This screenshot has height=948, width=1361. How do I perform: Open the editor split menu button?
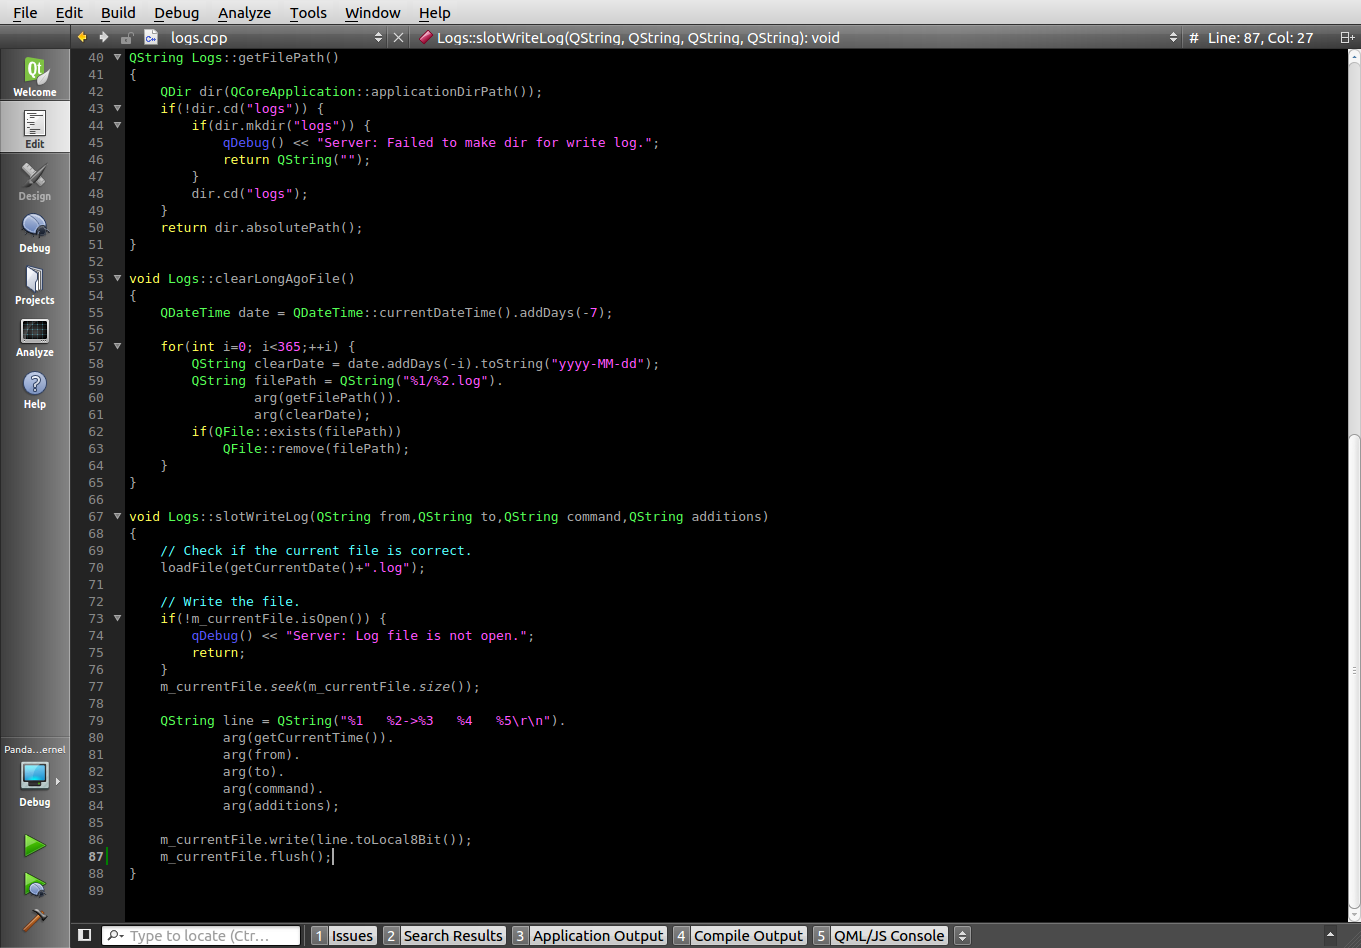[x=1347, y=38]
